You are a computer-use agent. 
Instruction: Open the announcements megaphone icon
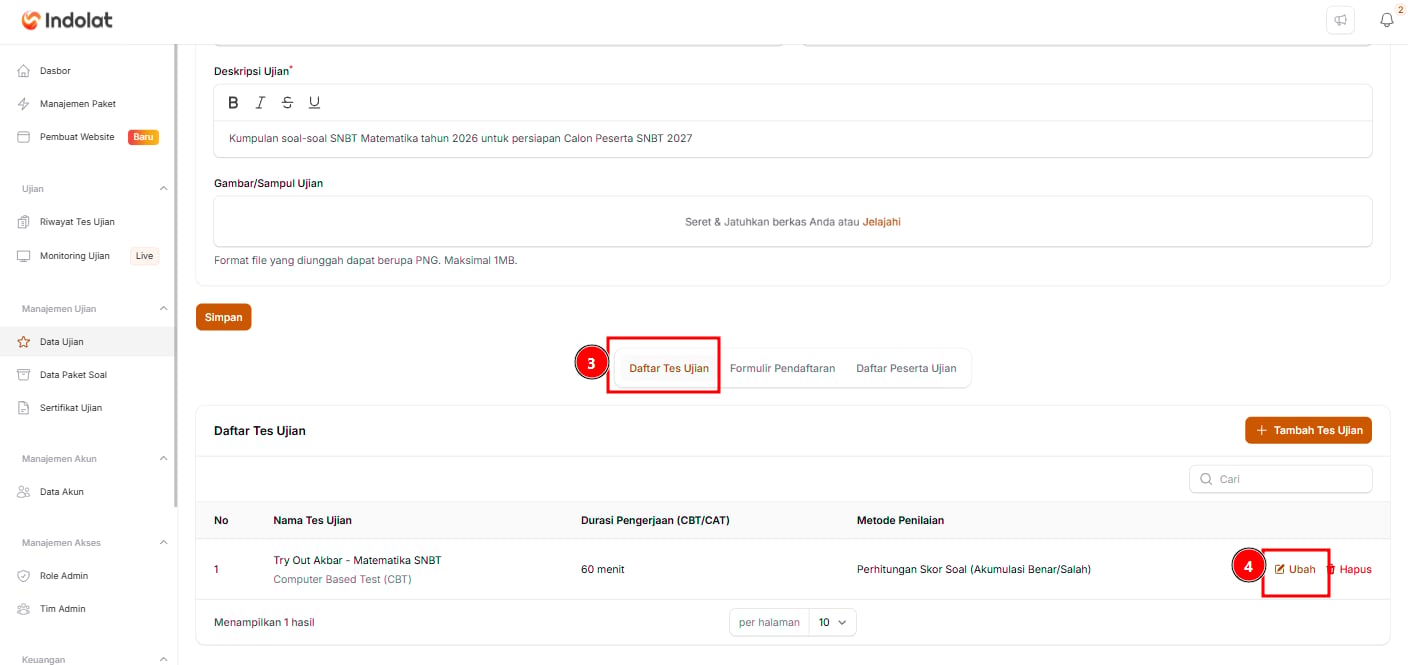1340,20
